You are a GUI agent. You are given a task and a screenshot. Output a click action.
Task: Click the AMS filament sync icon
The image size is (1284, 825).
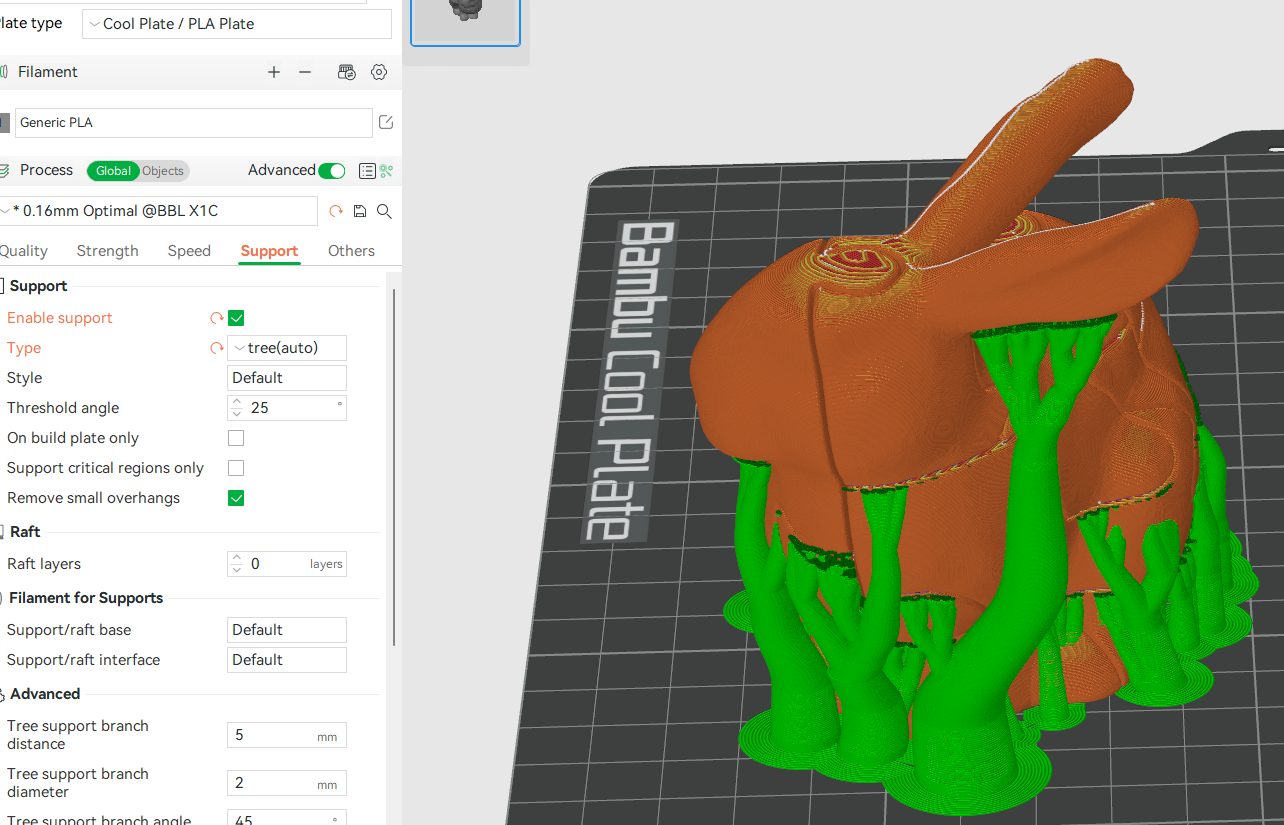point(347,72)
